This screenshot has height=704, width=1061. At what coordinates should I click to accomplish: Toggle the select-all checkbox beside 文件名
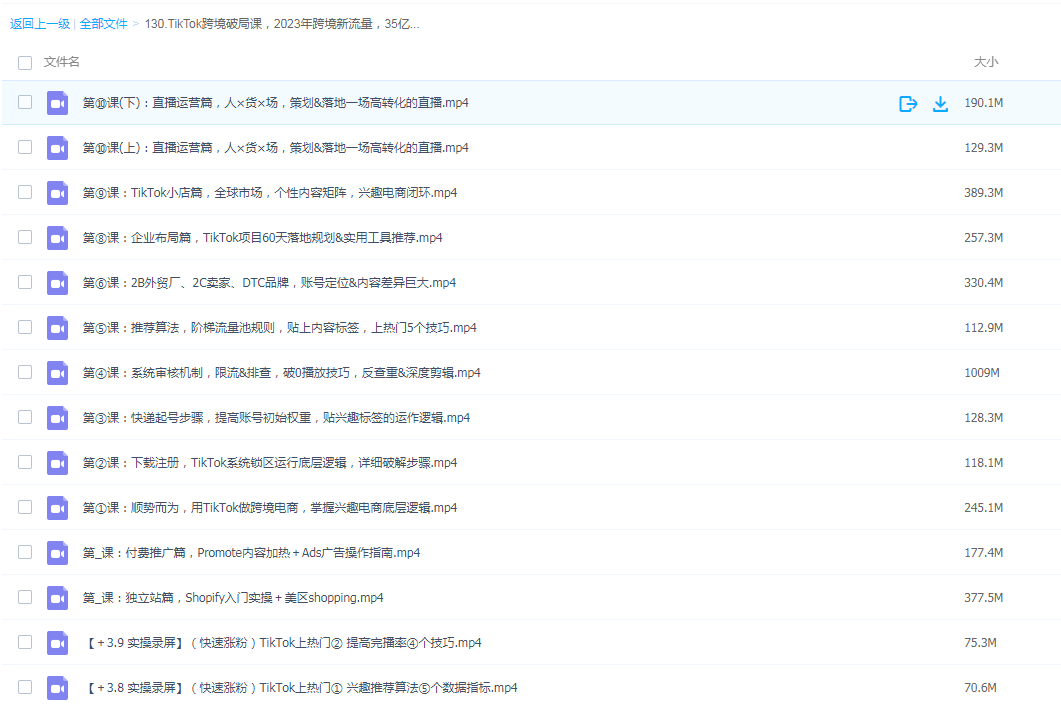coord(25,63)
